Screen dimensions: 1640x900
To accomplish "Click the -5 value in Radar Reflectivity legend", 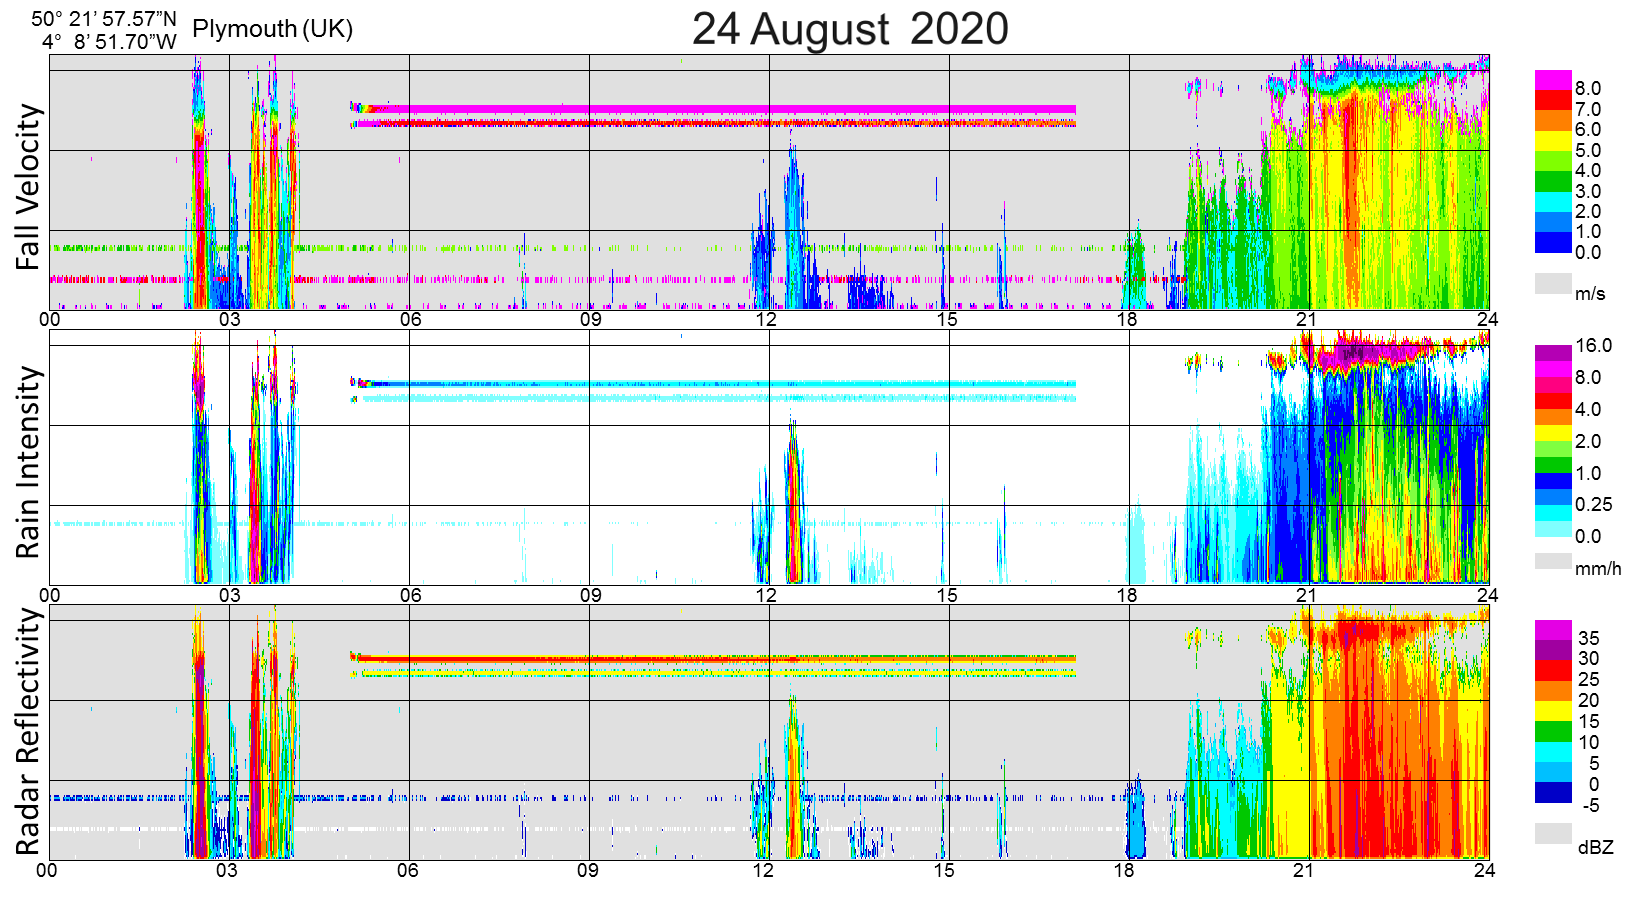I will (x=1591, y=806).
